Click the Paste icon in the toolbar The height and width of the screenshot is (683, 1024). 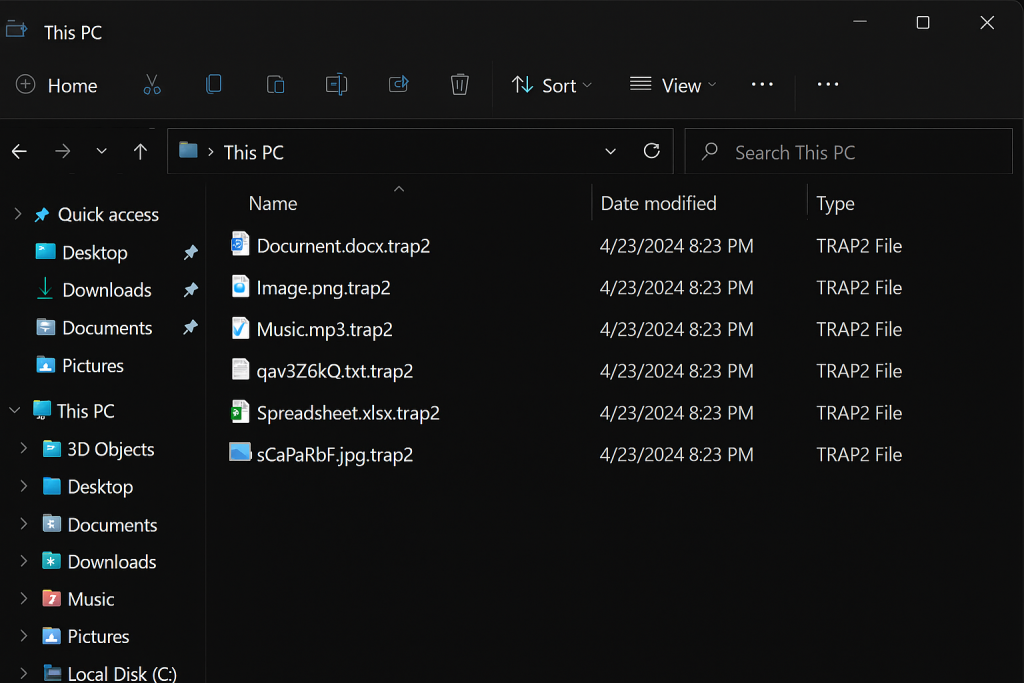tap(275, 85)
